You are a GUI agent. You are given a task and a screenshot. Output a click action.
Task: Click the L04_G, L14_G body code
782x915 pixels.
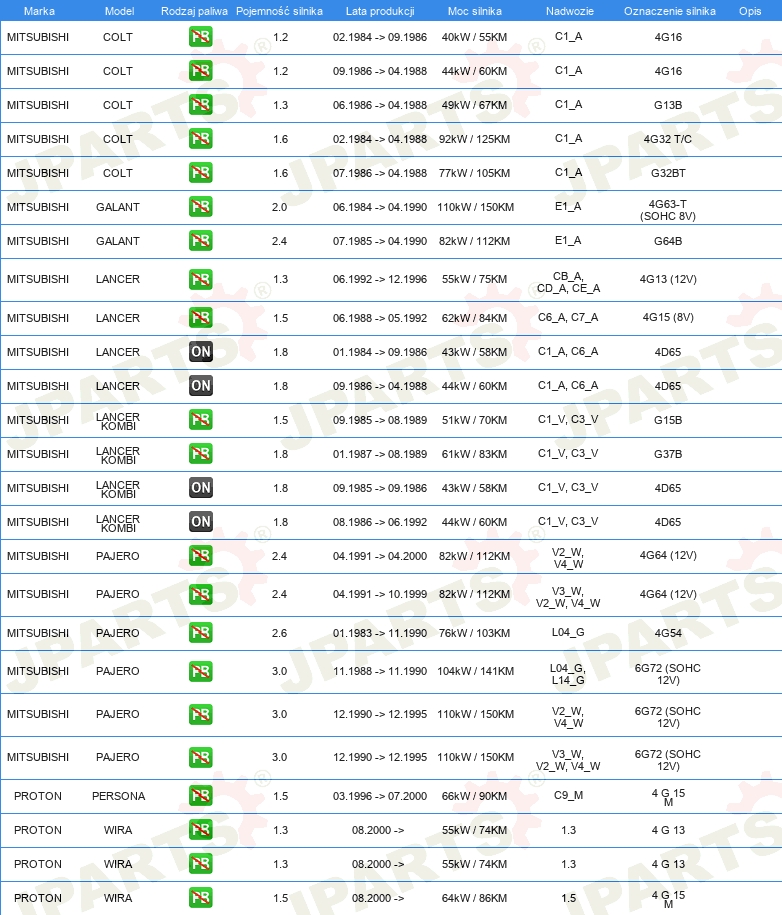click(x=568, y=674)
